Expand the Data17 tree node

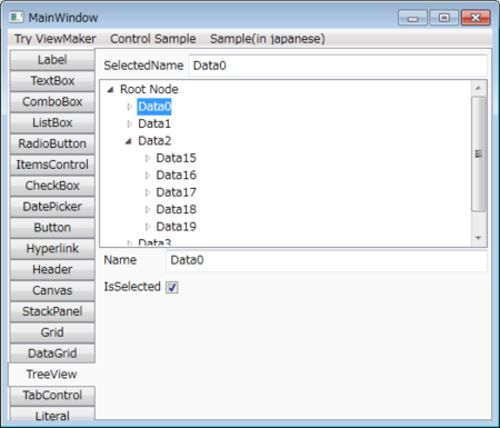(x=148, y=193)
